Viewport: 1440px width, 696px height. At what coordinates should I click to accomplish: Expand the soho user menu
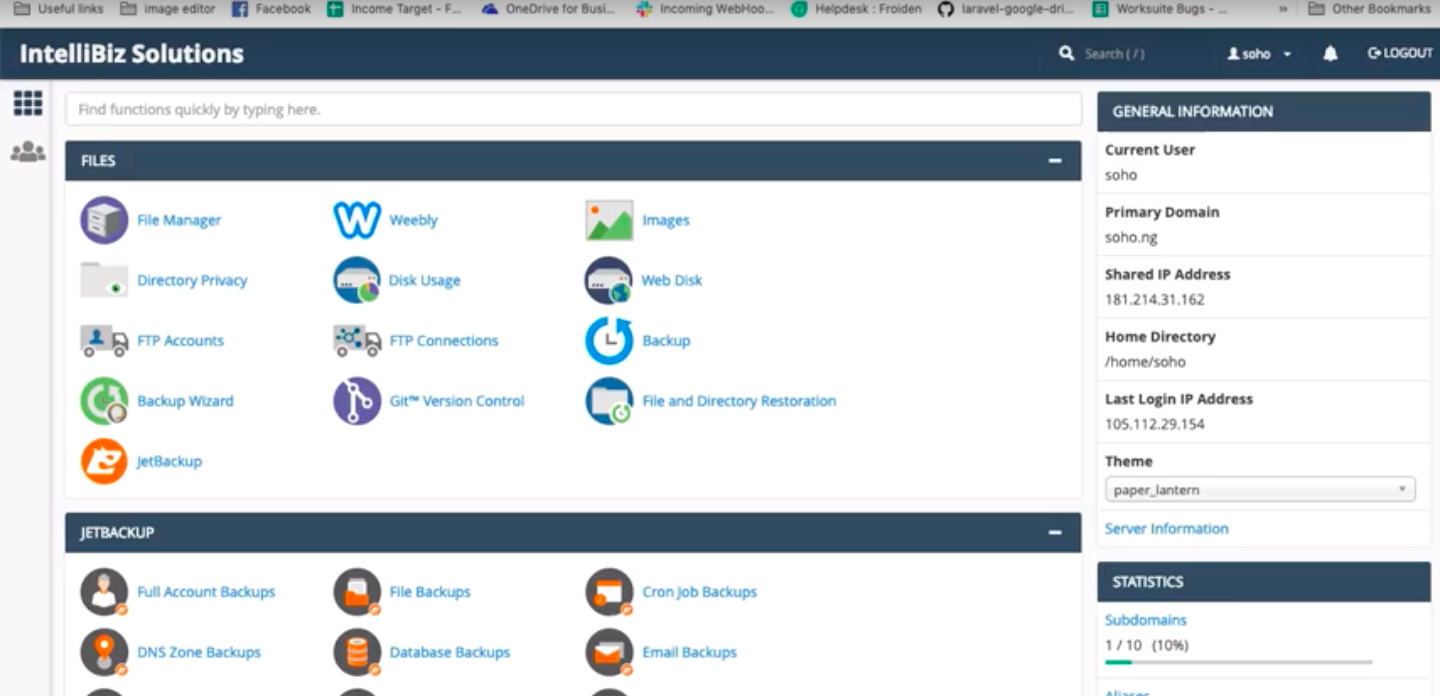[1259, 54]
